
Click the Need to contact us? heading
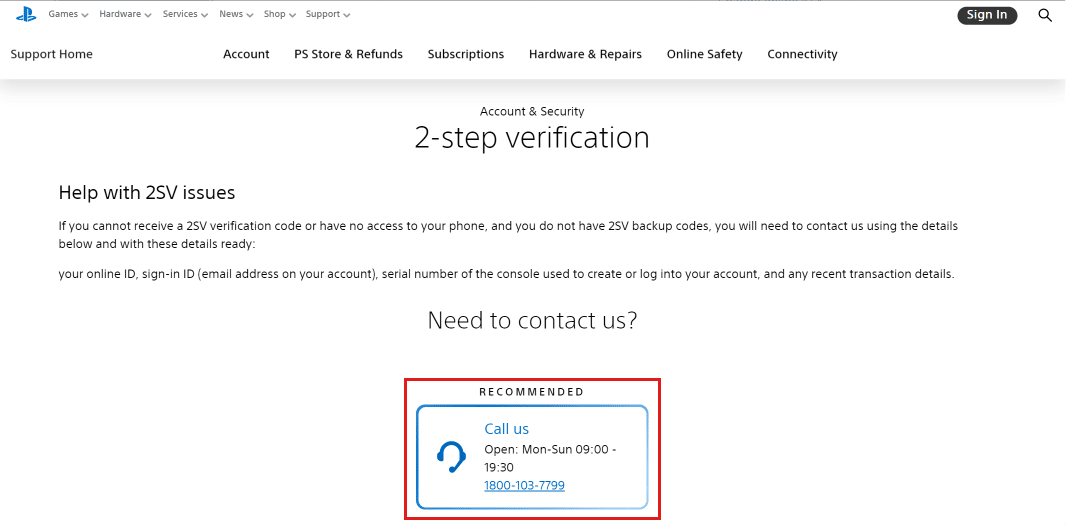(x=532, y=320)
